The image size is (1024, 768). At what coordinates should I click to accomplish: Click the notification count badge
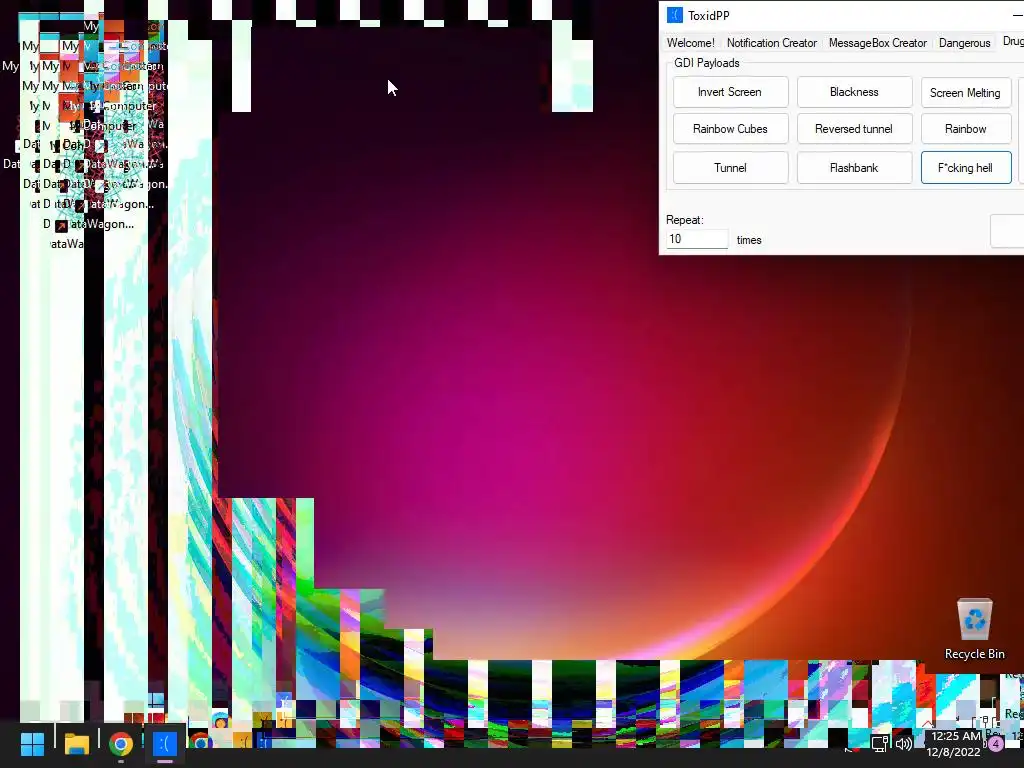pos(996,743)
